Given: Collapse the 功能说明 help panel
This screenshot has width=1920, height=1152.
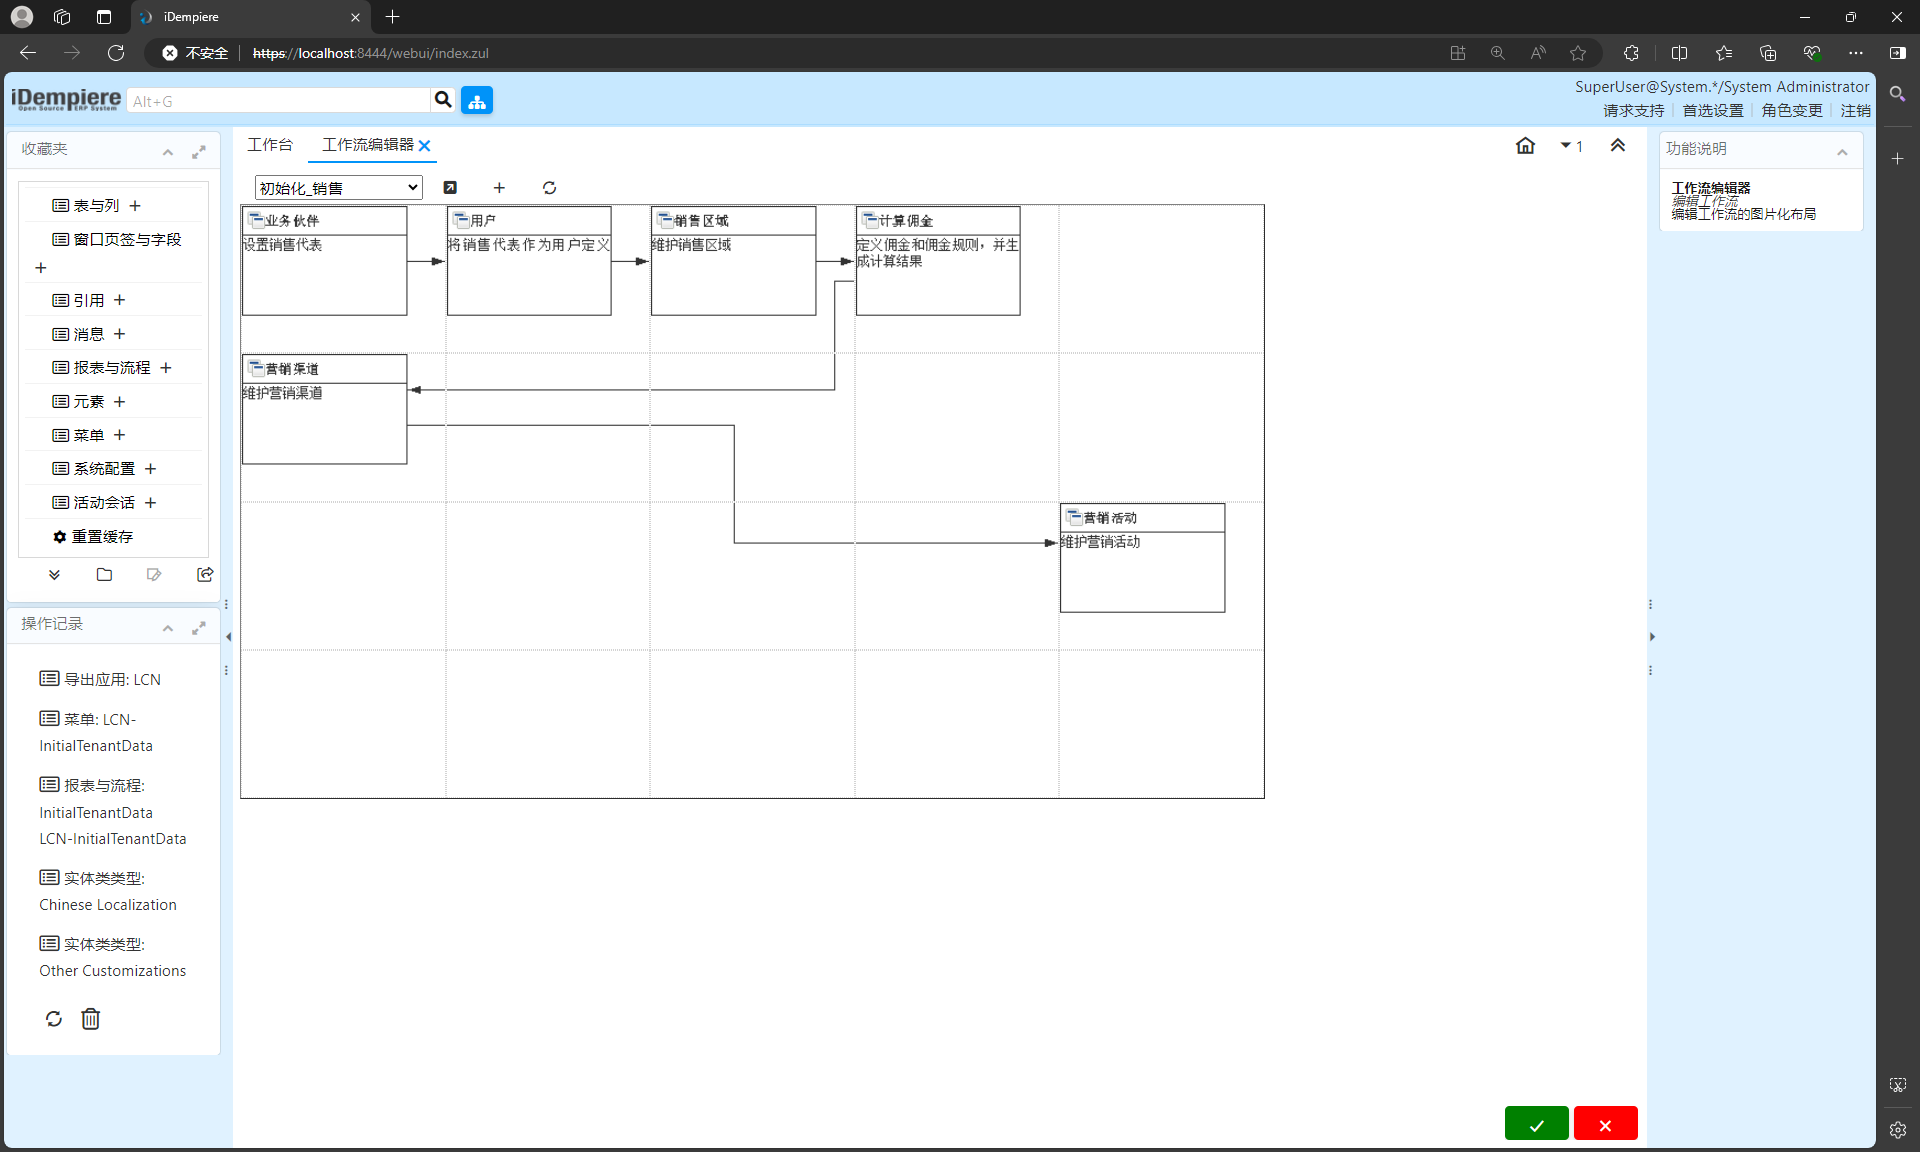Looking at the screenshot, I should [x=1842, y=152].
